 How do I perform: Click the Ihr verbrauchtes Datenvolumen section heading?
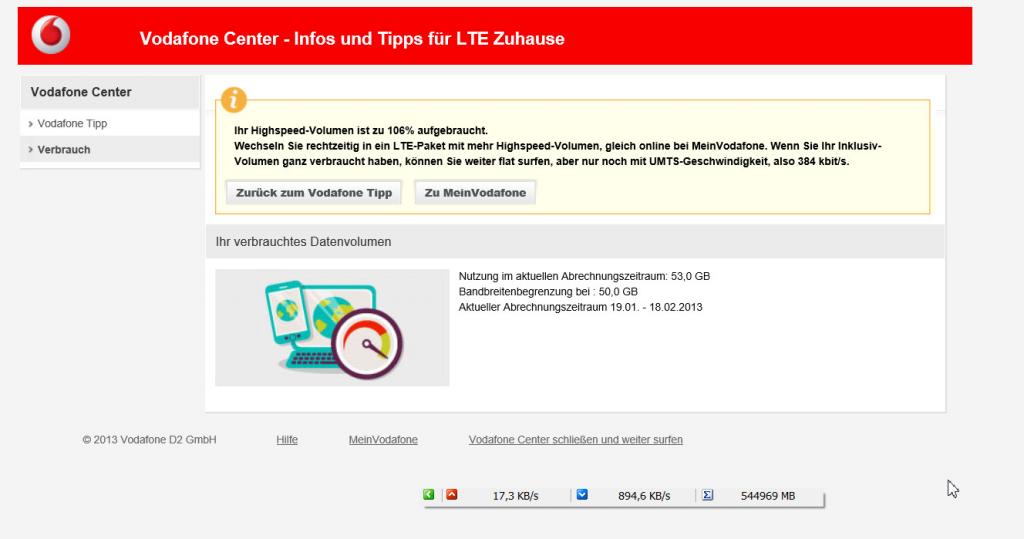303,242
